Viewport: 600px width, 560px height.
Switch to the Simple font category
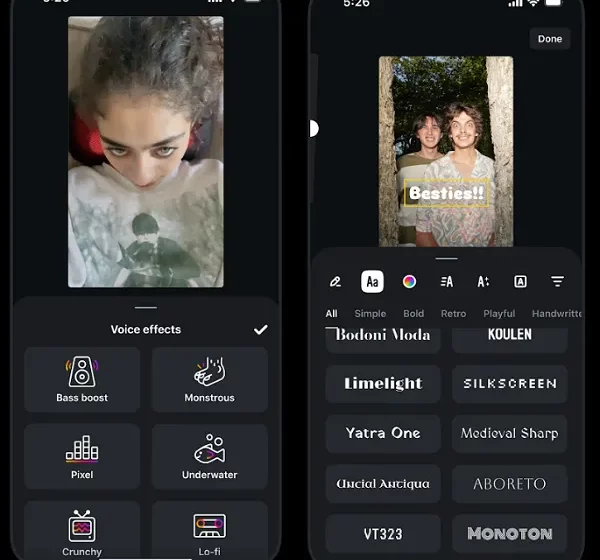pos(370,314)
